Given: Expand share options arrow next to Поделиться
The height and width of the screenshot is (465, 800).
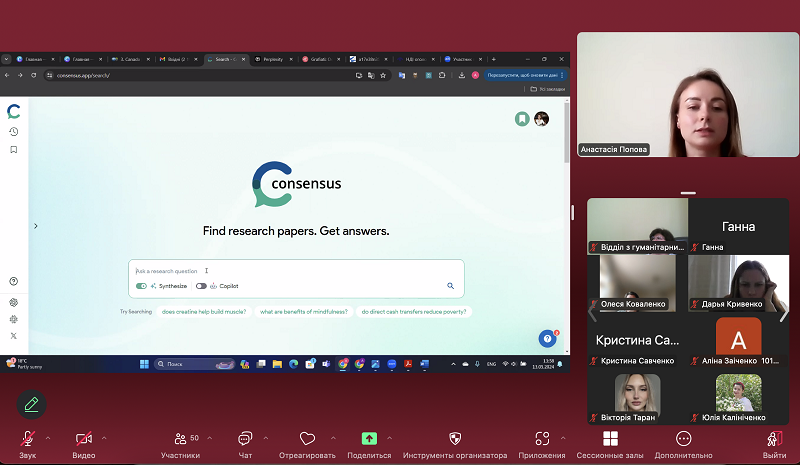Looking at the screenshot, I should [x=388, y=438].
